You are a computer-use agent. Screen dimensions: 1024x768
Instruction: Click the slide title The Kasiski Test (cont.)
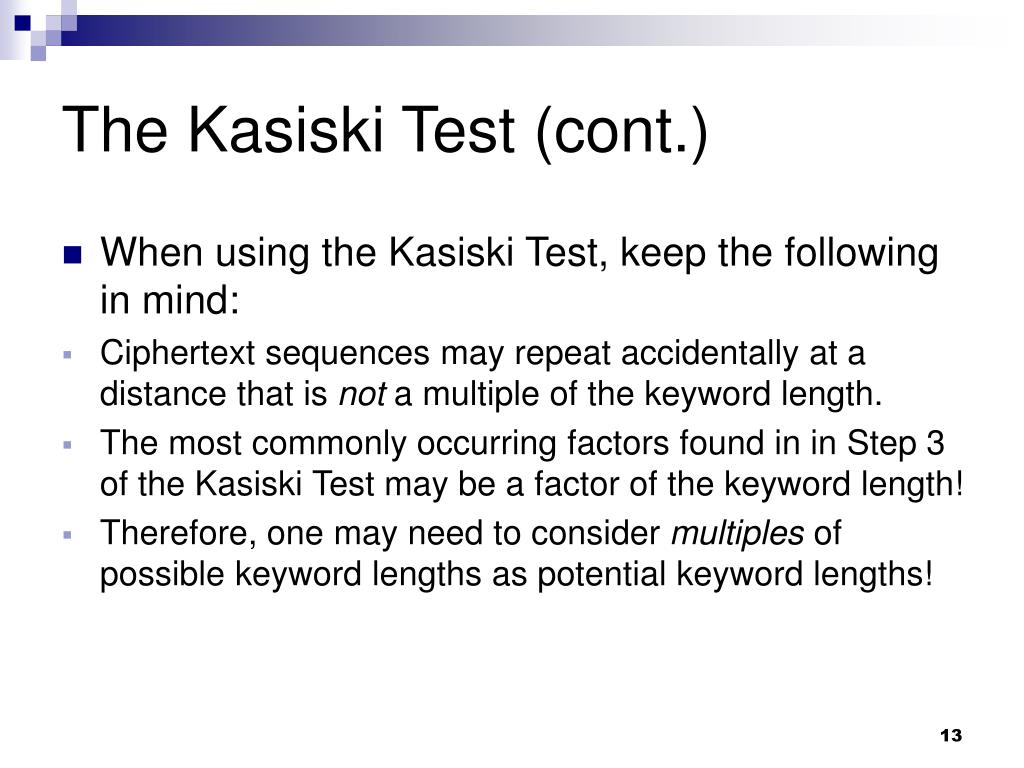pos(385,131)
